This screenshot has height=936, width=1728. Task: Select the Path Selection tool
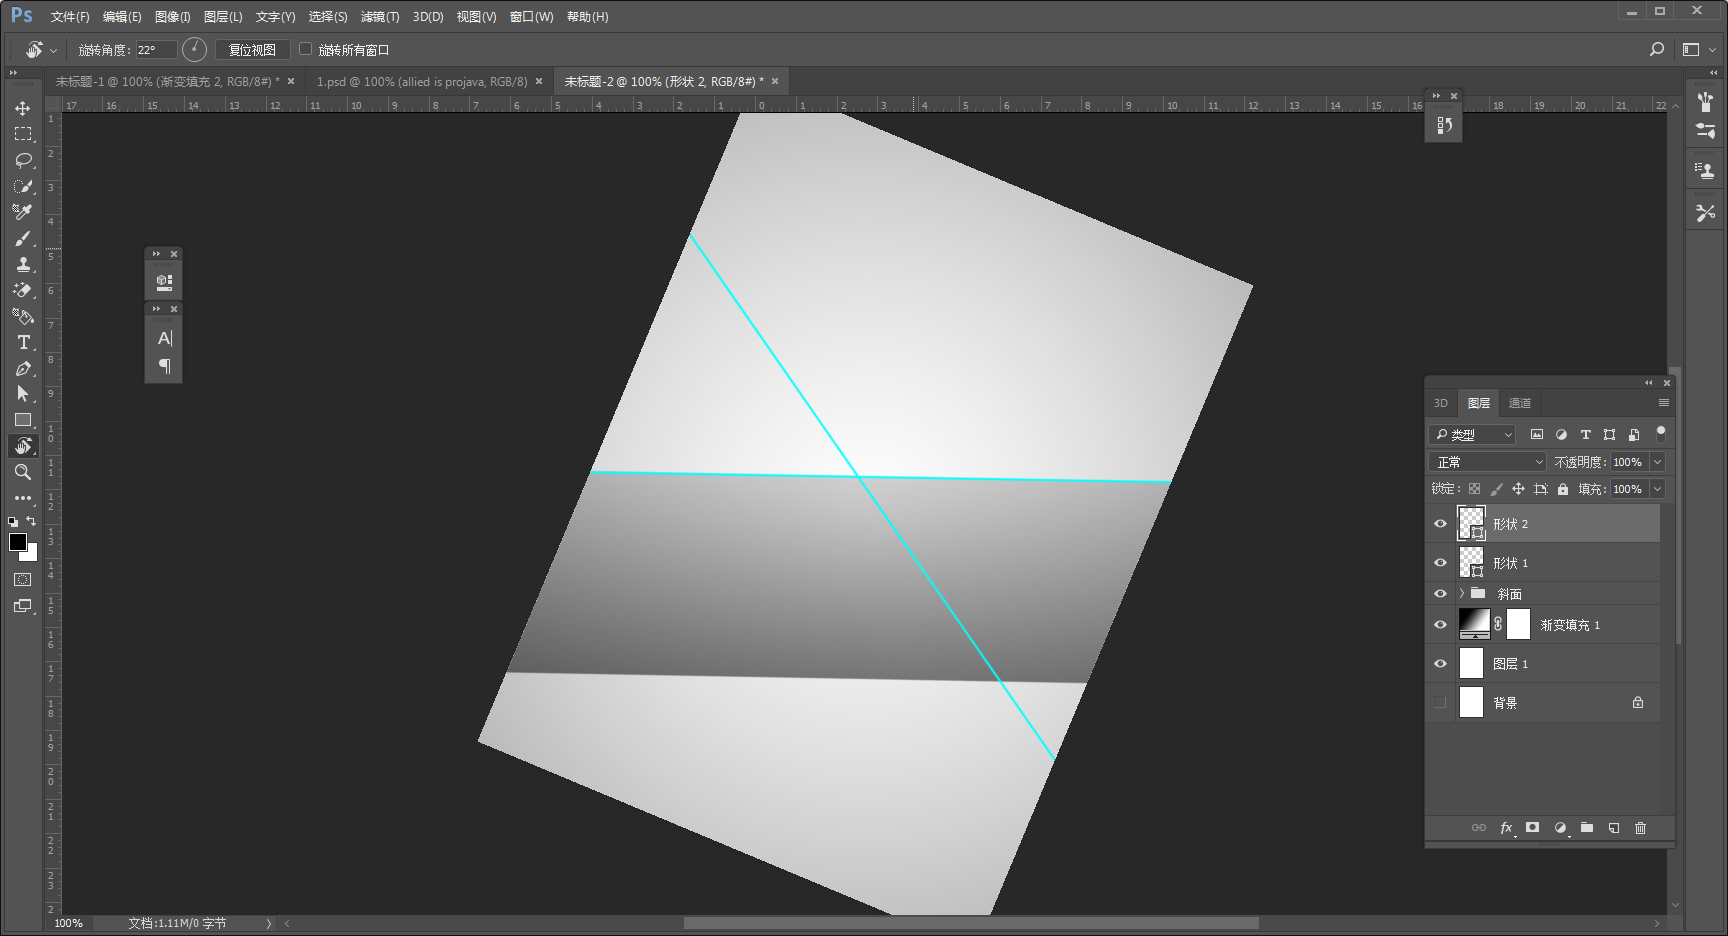point(22,394)
